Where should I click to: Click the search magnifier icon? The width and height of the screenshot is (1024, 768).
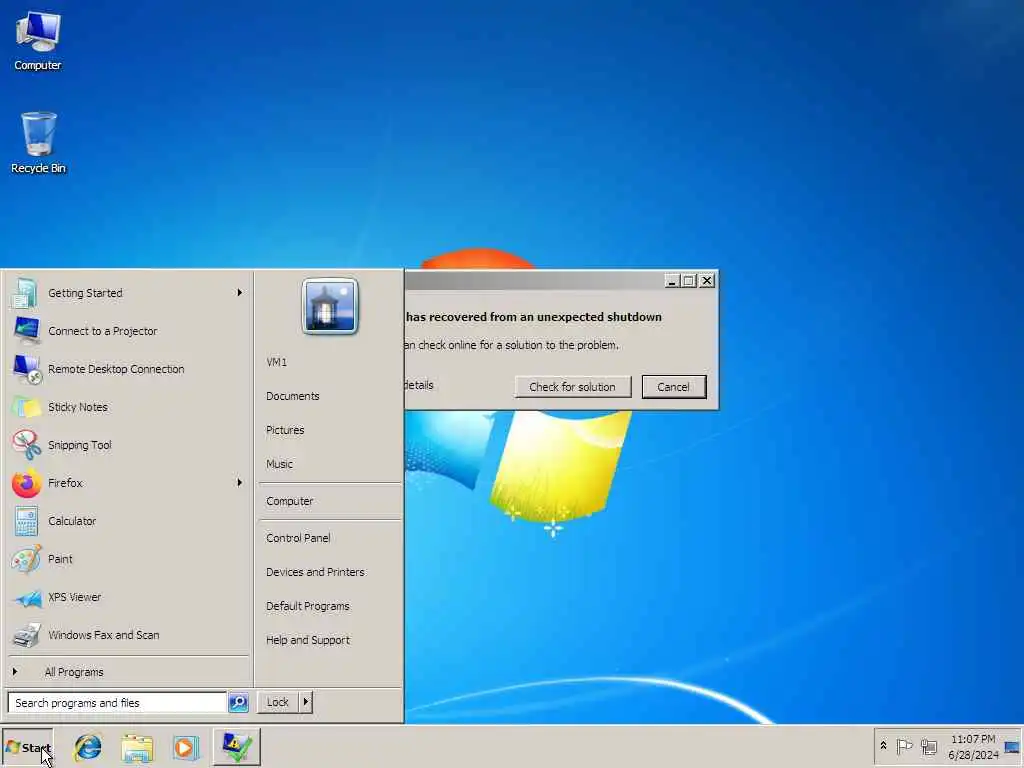(238, 703)
